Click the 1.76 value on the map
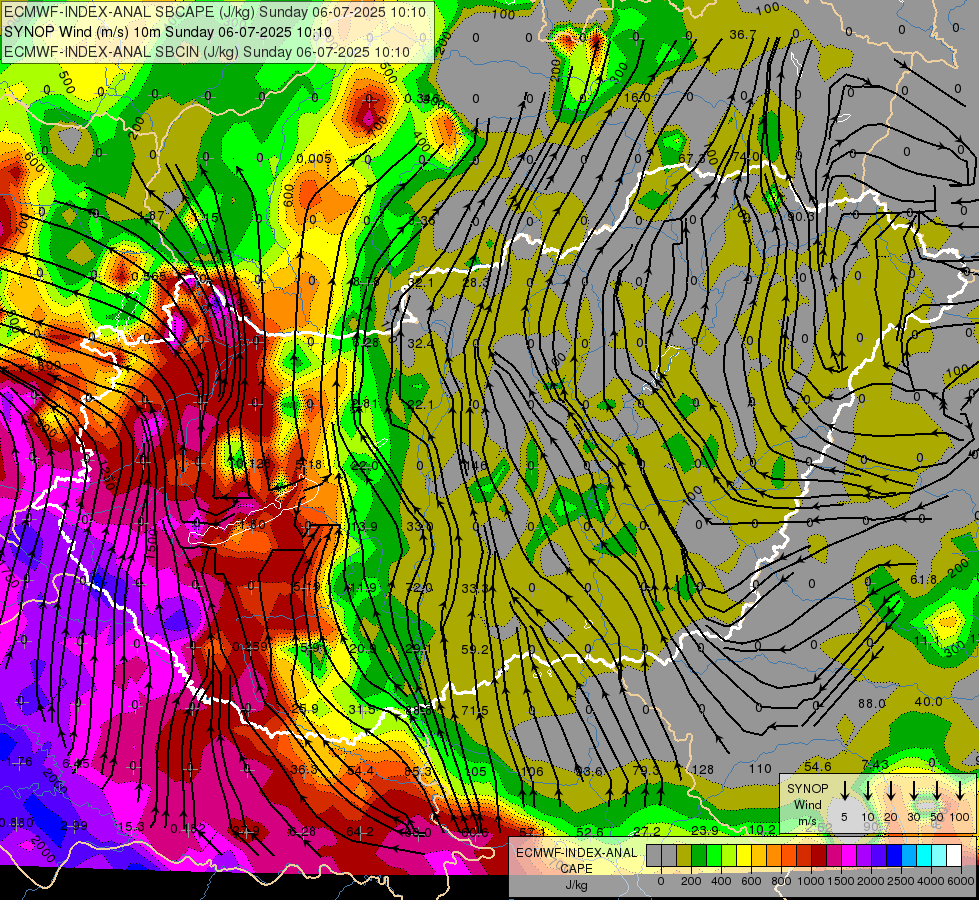The width and height of the screenshot is (979, 900). (x=19, y=761)
